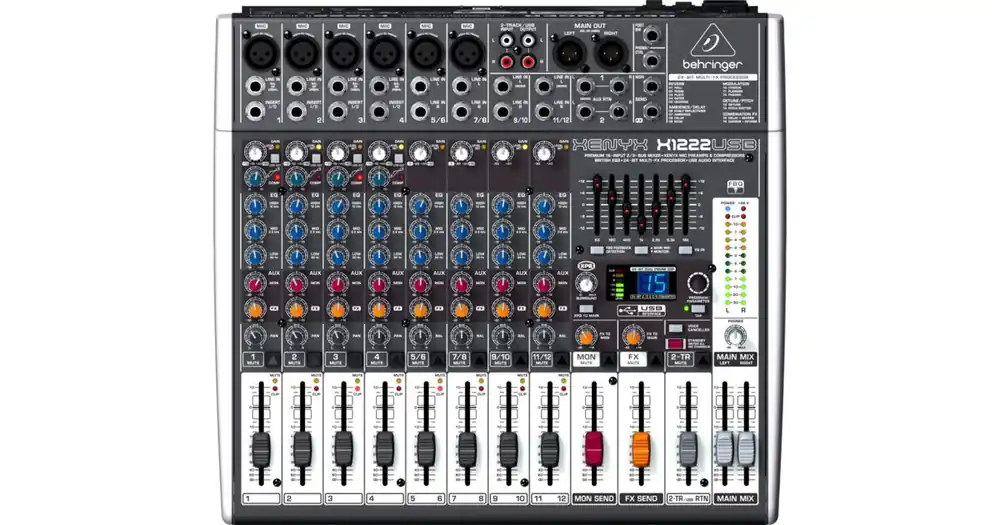This screenshot has height=525, width=1000.
Task: Click the FX send jack
Action: tap(651, 112)
